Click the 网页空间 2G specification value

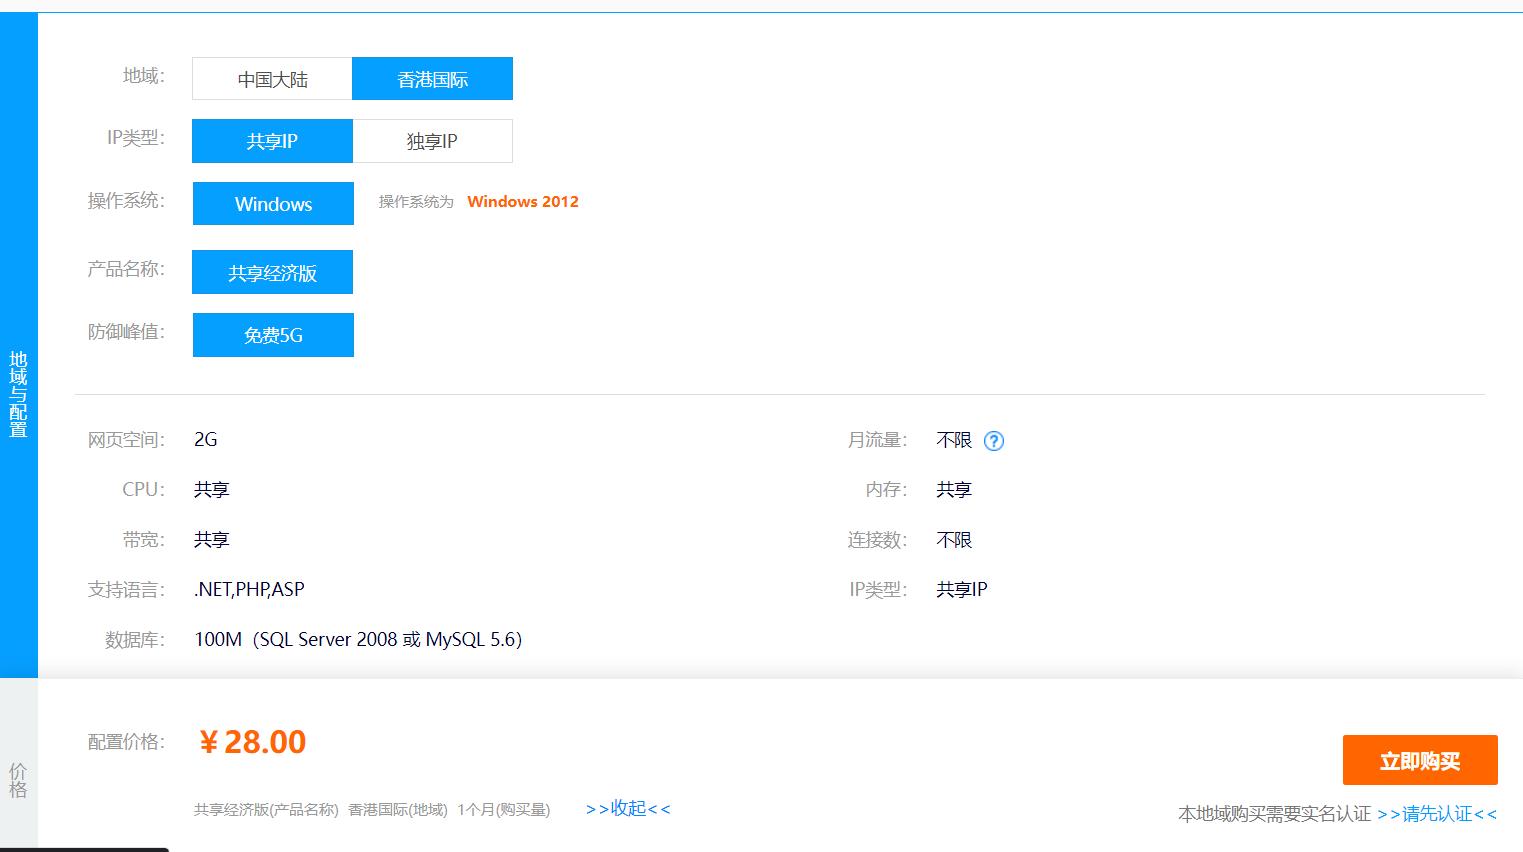tap(206, 439)
